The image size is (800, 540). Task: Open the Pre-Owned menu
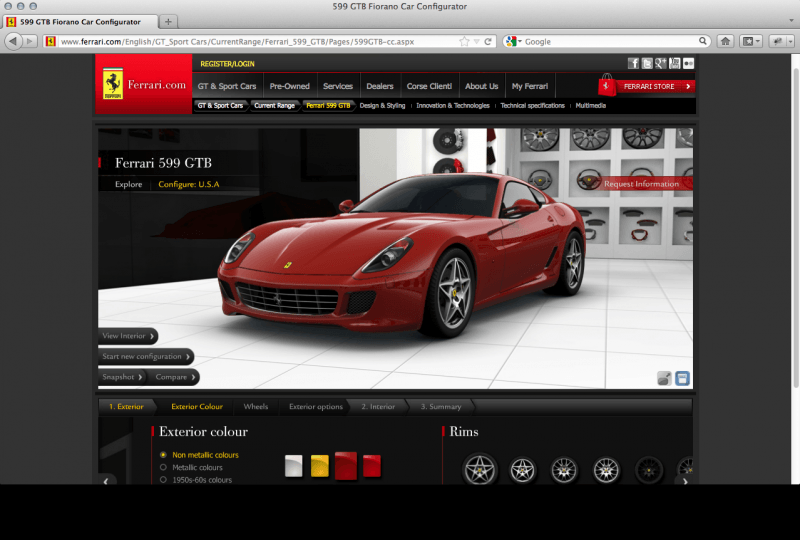coord(290,86)
